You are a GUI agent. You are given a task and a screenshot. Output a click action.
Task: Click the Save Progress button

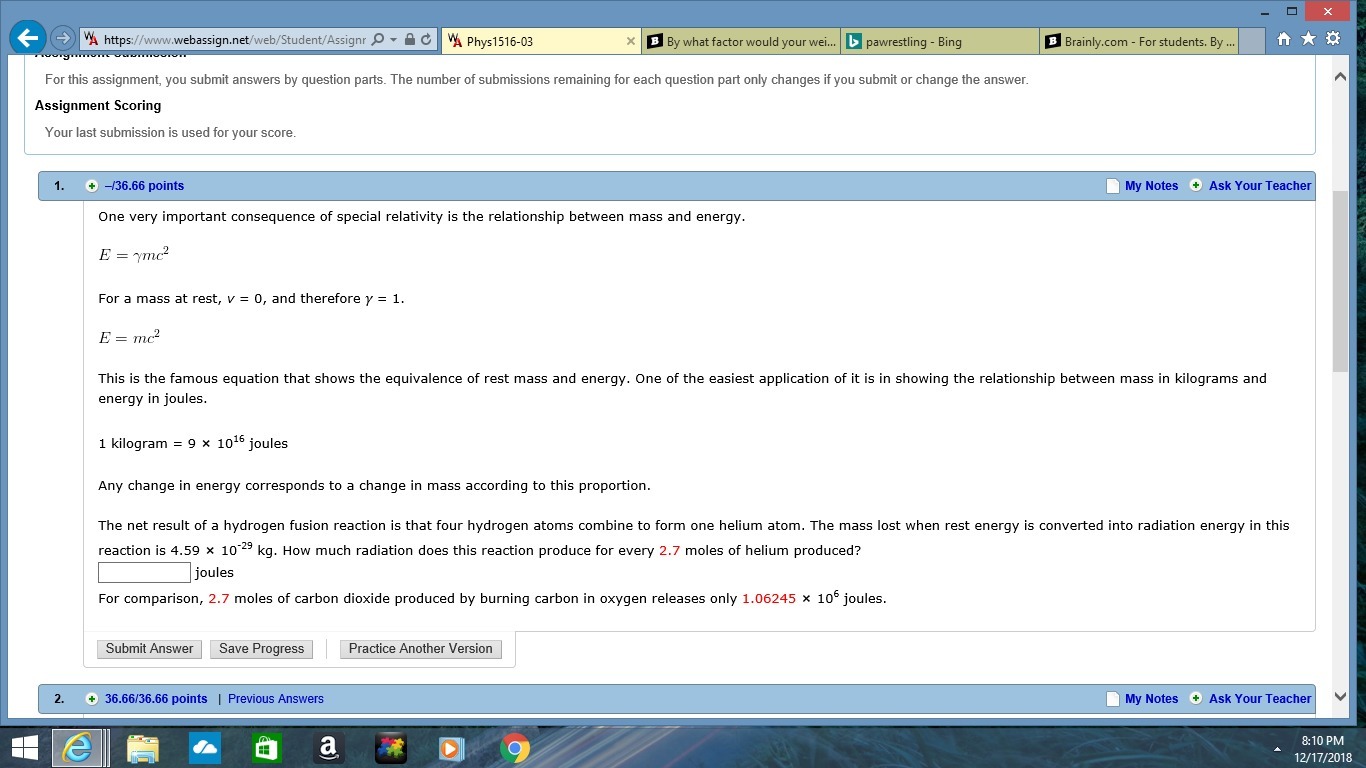[262, 649]
